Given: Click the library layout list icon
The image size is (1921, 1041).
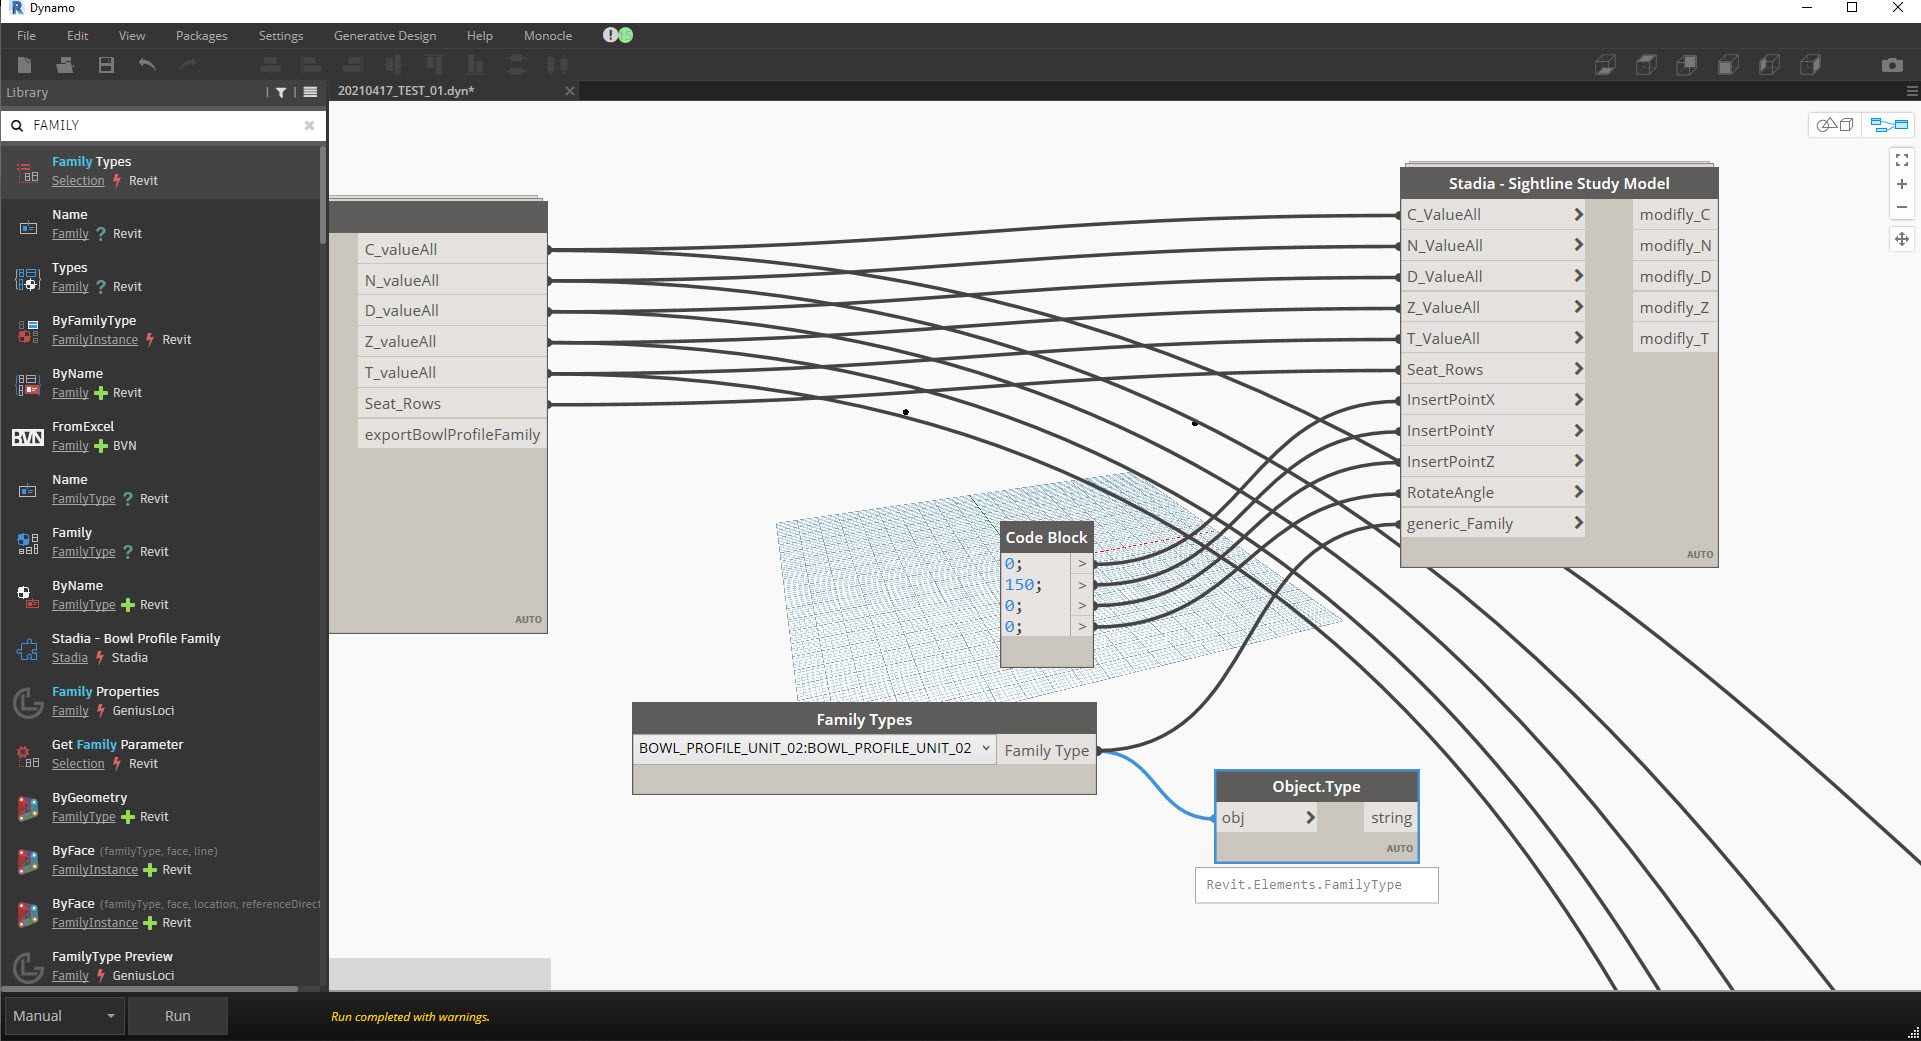Looking at the screenshot, I should (310, 92).
